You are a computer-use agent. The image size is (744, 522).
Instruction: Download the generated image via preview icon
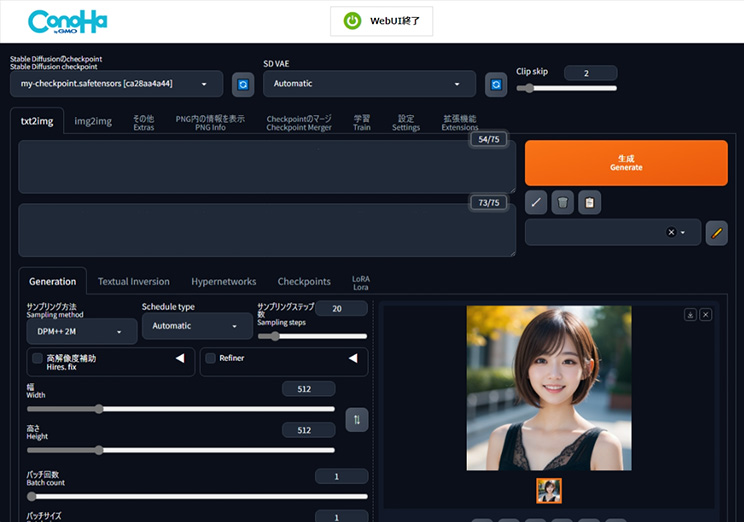[x=690, y=315]
